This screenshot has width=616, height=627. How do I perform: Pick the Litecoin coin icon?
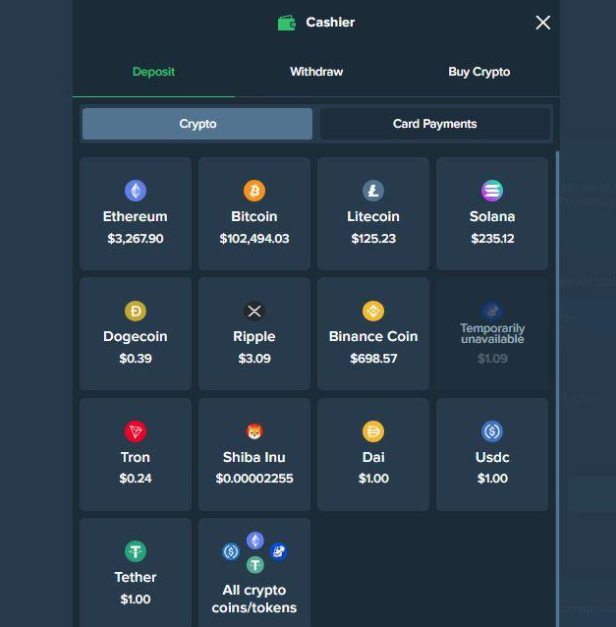point(373,191)
